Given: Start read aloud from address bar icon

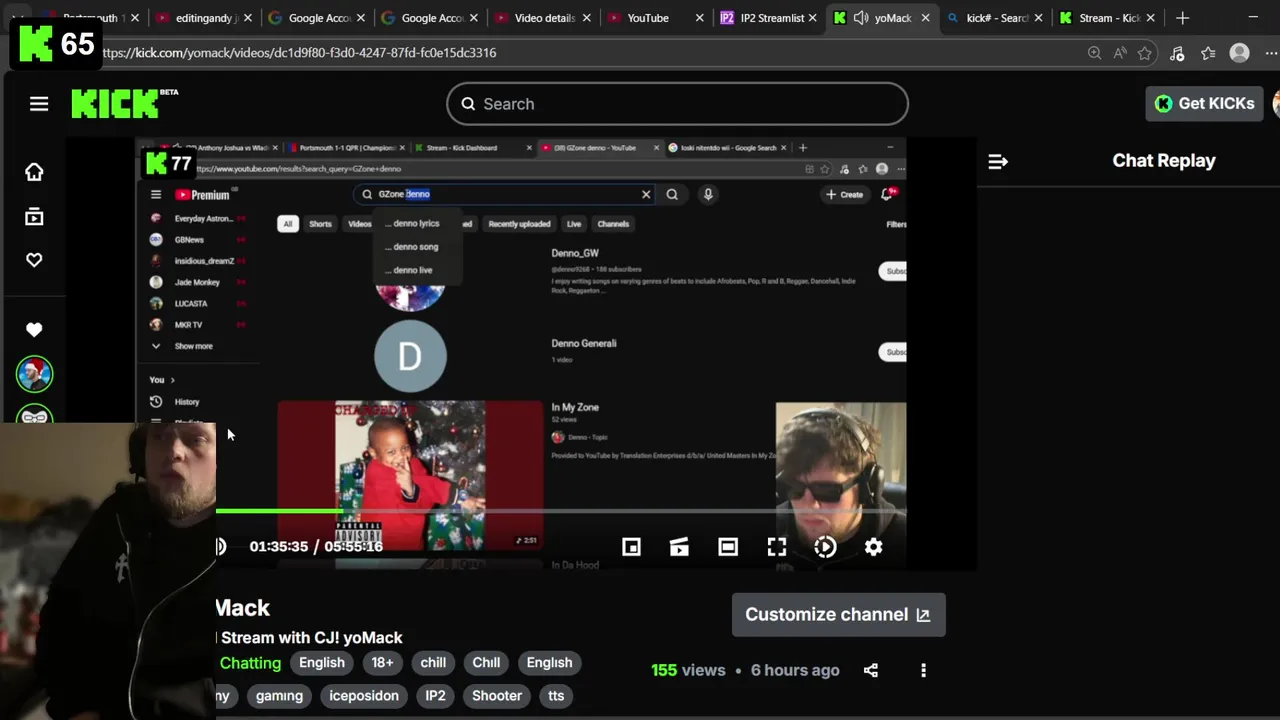Looking at the screenshot, I should pos(1120,53).
